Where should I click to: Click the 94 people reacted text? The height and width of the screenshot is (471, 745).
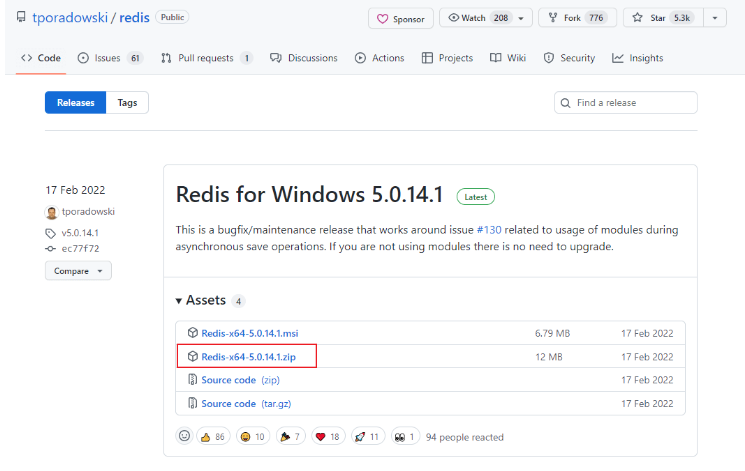click(465, 437)
